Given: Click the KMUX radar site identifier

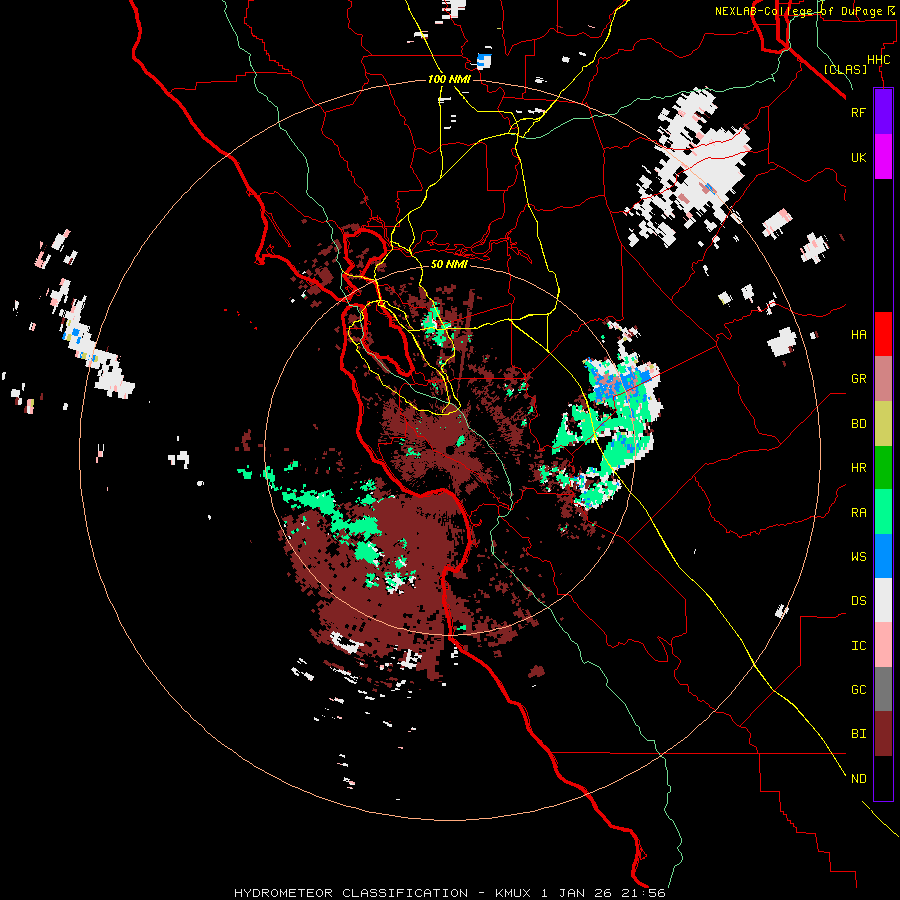Looking at the screenshot, I should [x=513, y=893].
